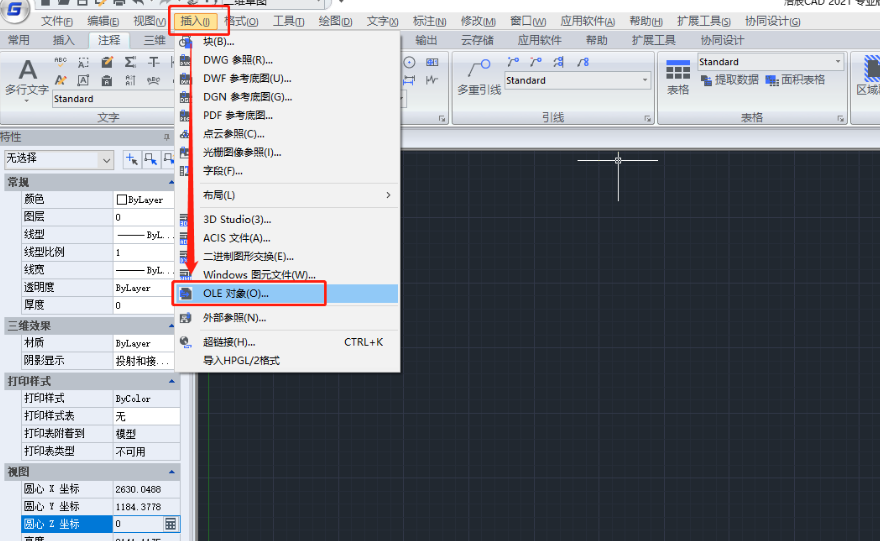Switch to the 输出 ribbon tab
The height and width of the screenshot is (541, 880).
(x=427, y=40)
